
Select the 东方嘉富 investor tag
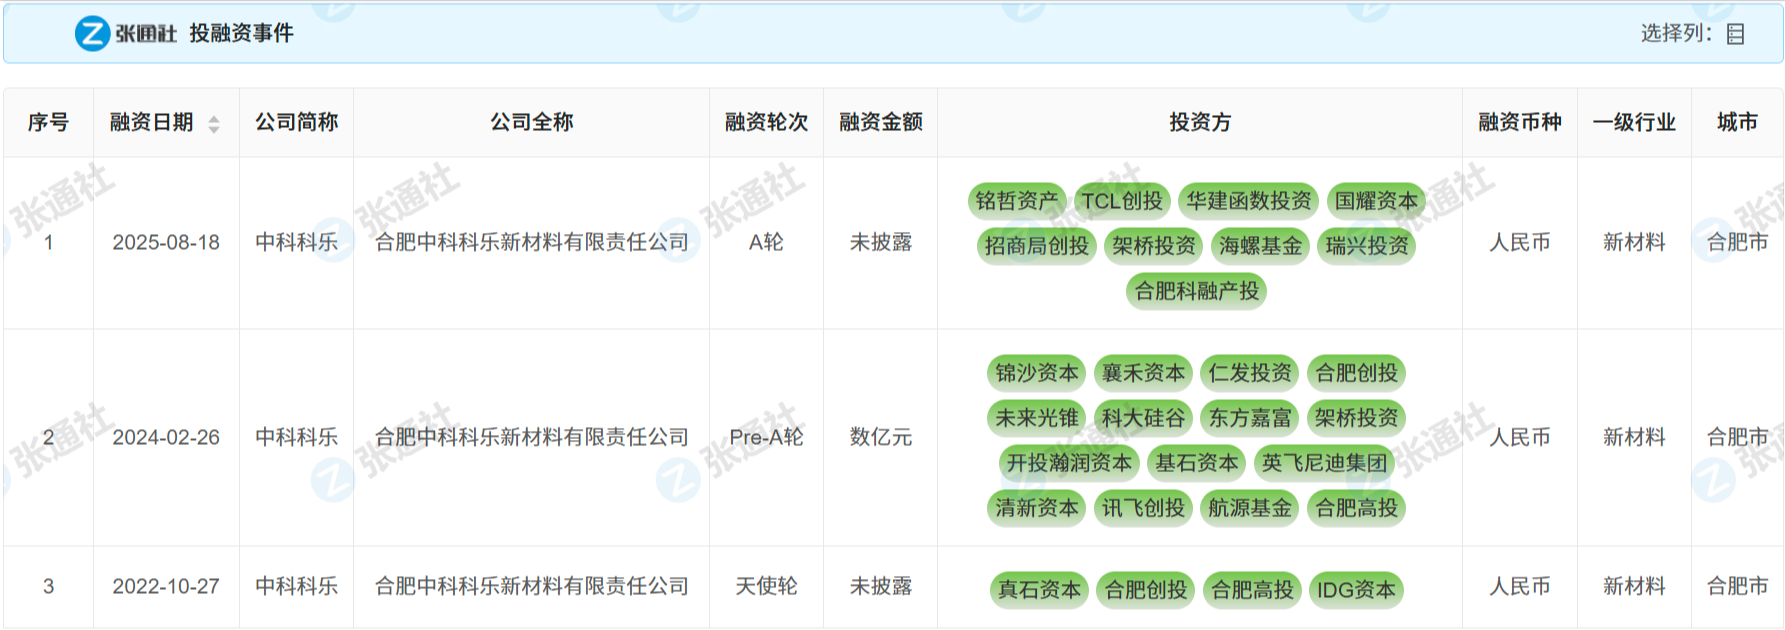pos(1250,418)
